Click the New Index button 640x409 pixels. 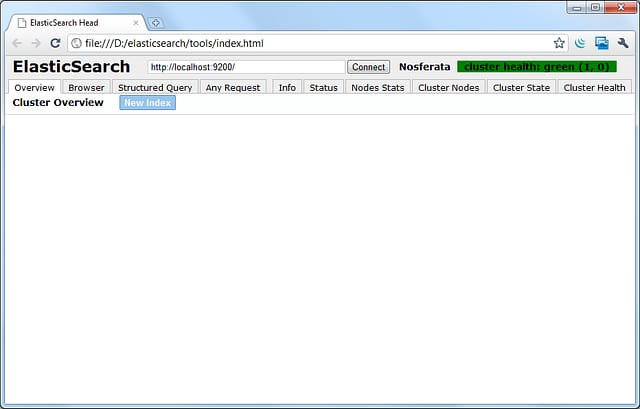point(148,103)
